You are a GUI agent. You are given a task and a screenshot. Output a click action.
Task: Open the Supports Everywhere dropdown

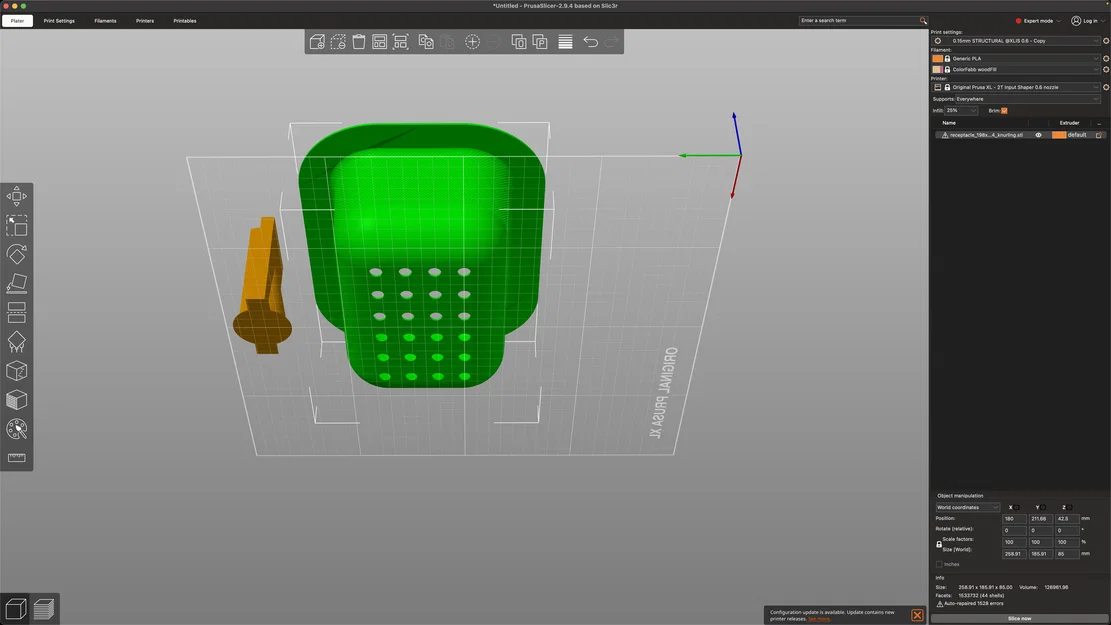coord(1027,99)
